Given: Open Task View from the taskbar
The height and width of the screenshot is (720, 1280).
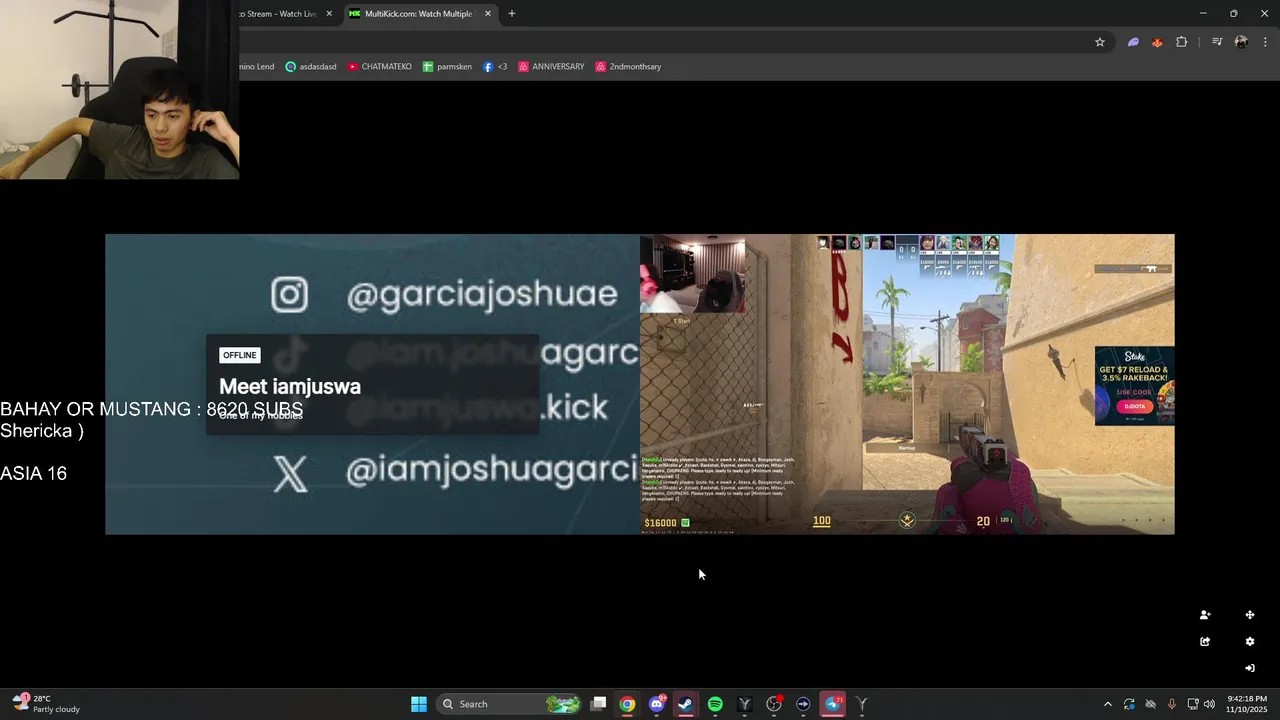Looking at the screenshot, I should click(598, 704).
